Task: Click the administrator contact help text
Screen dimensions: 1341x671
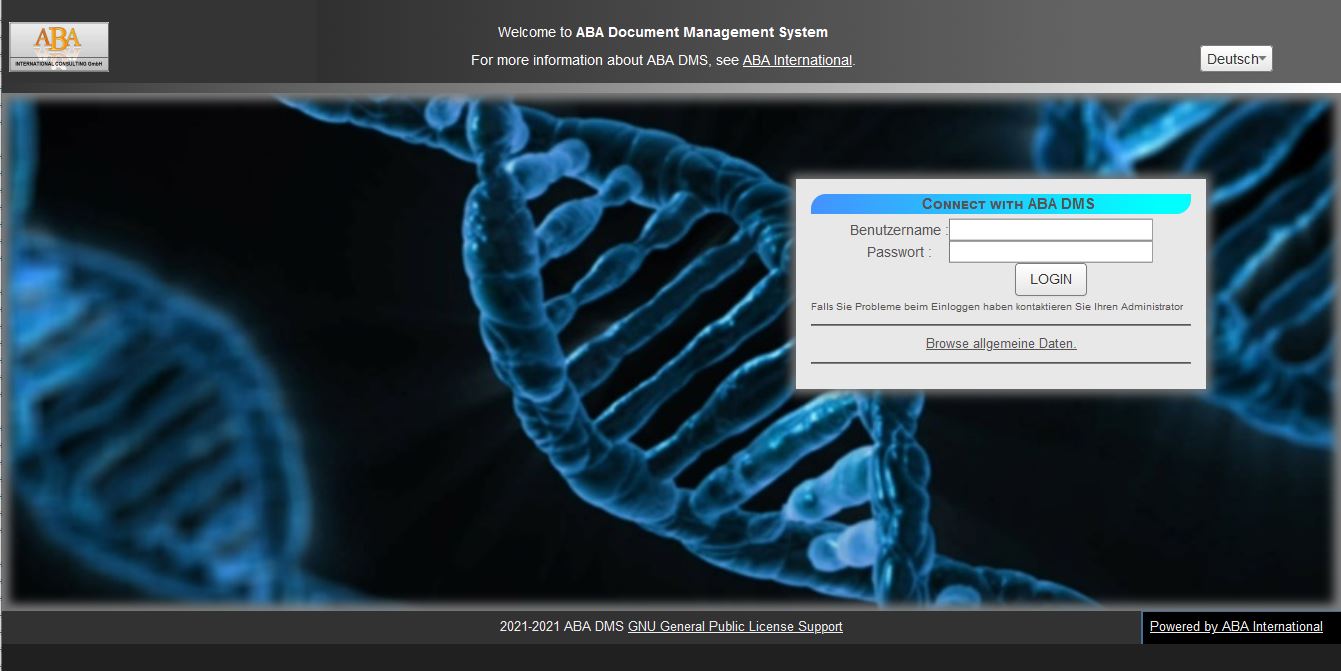Action: click(997, 307)
